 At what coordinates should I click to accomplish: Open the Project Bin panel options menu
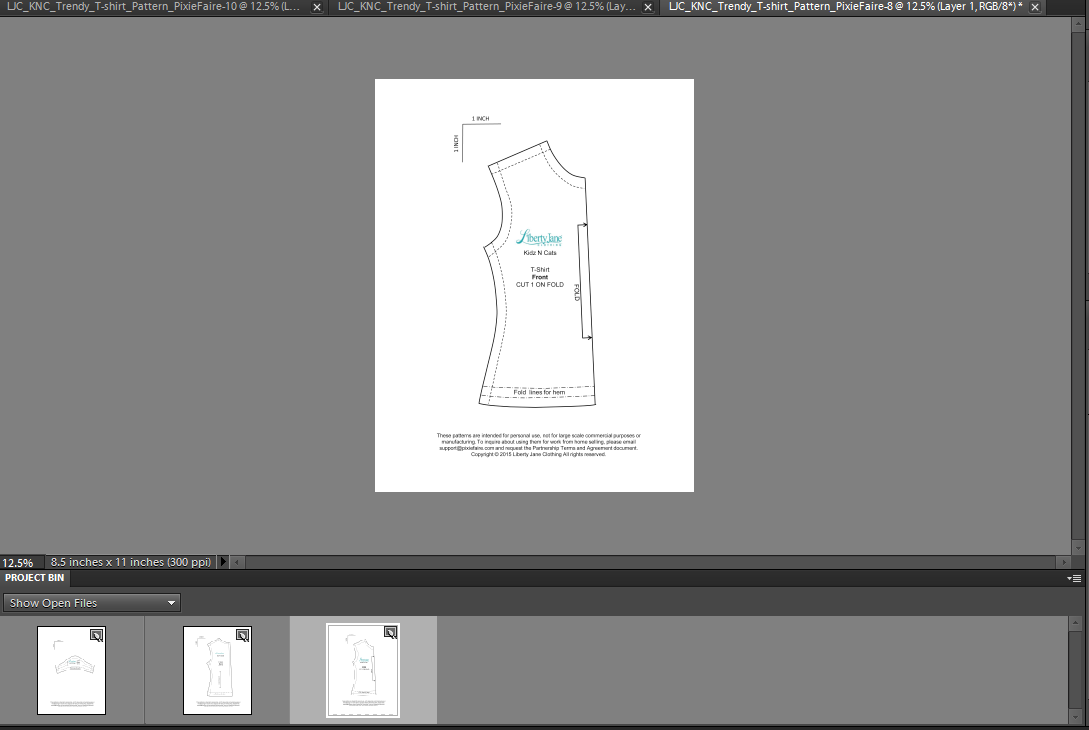click(x=1075, y=578)
